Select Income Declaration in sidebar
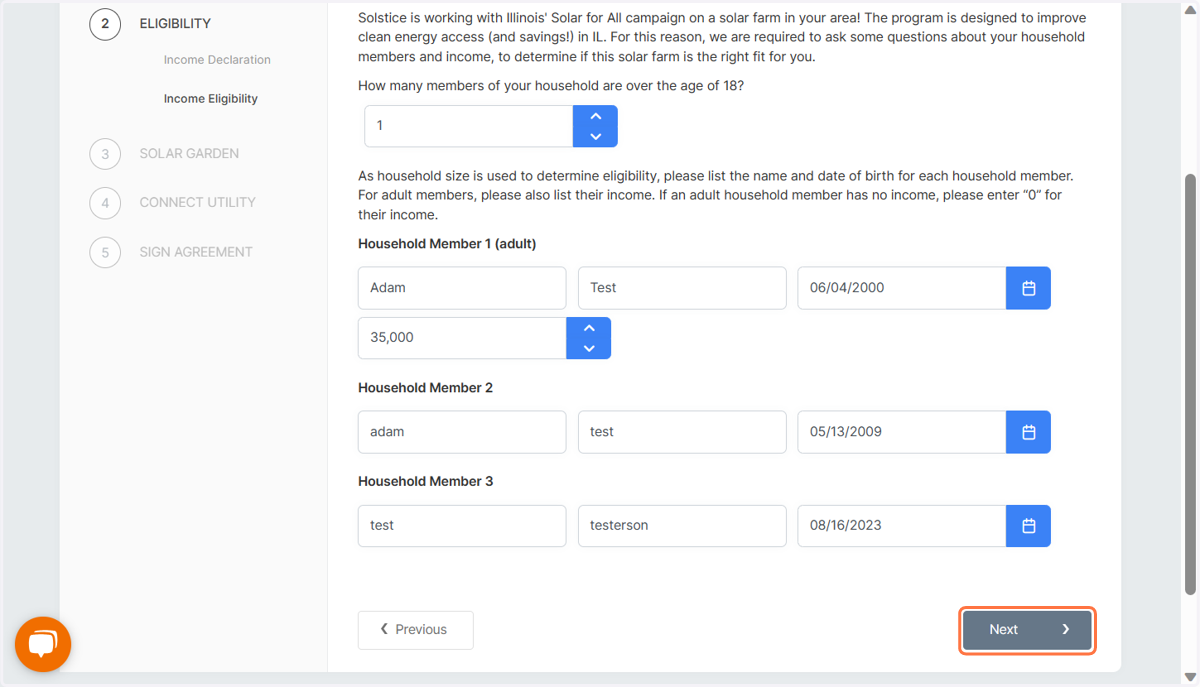 click(x=217, y=60)
